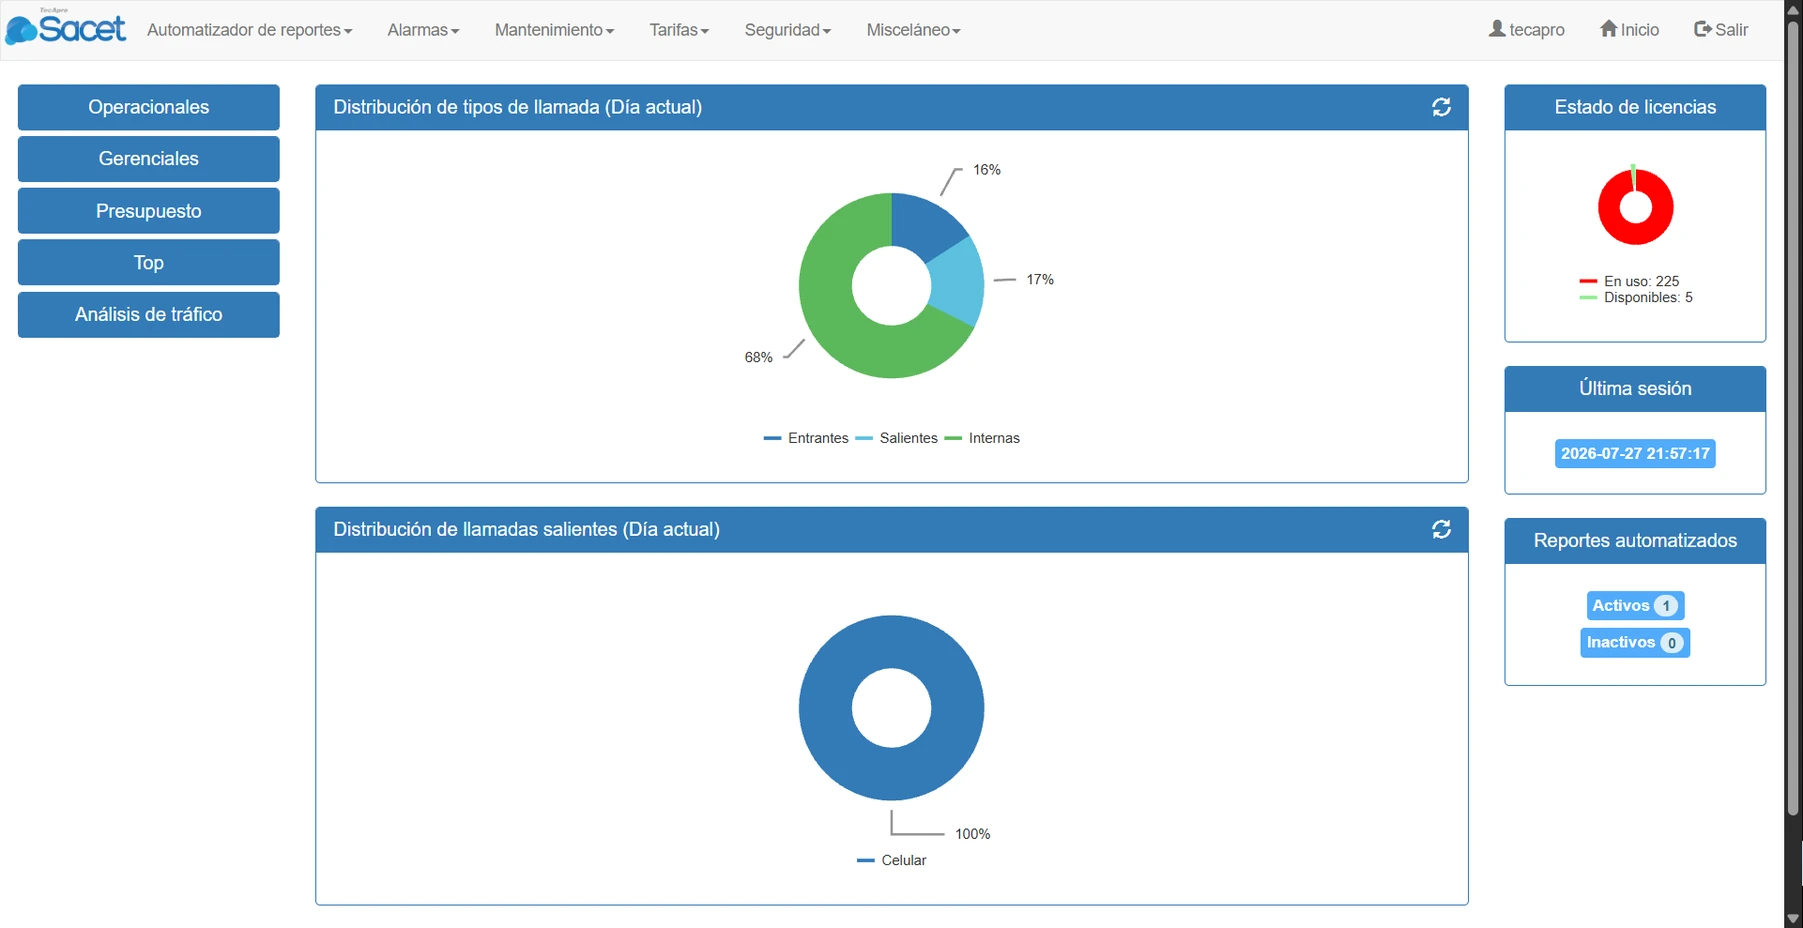The height and width of the screenshot is (928, 1803).
Task: Toggle Internas series in chart legend
Action: [x=982, y=438]
